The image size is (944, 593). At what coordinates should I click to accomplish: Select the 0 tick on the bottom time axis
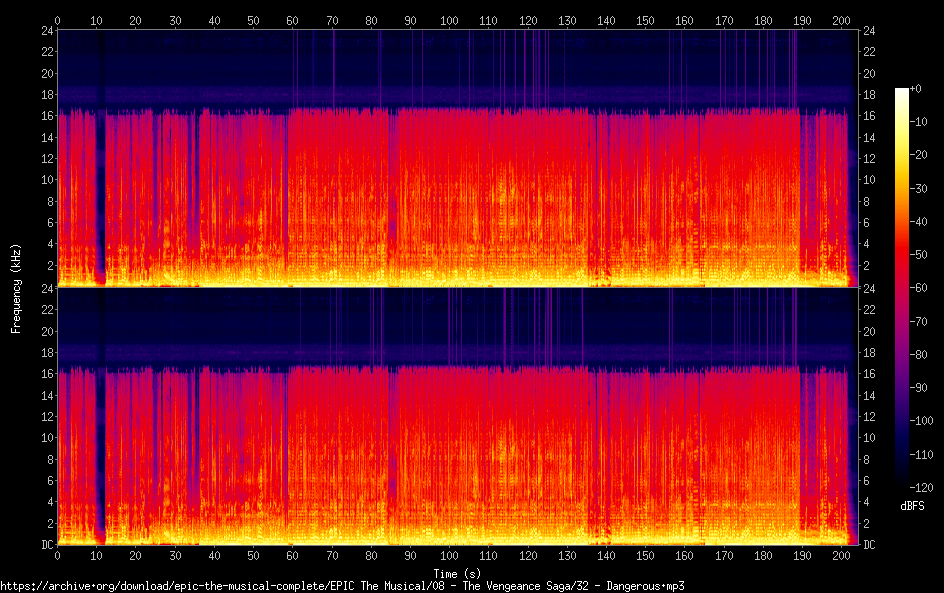point(57,555)
